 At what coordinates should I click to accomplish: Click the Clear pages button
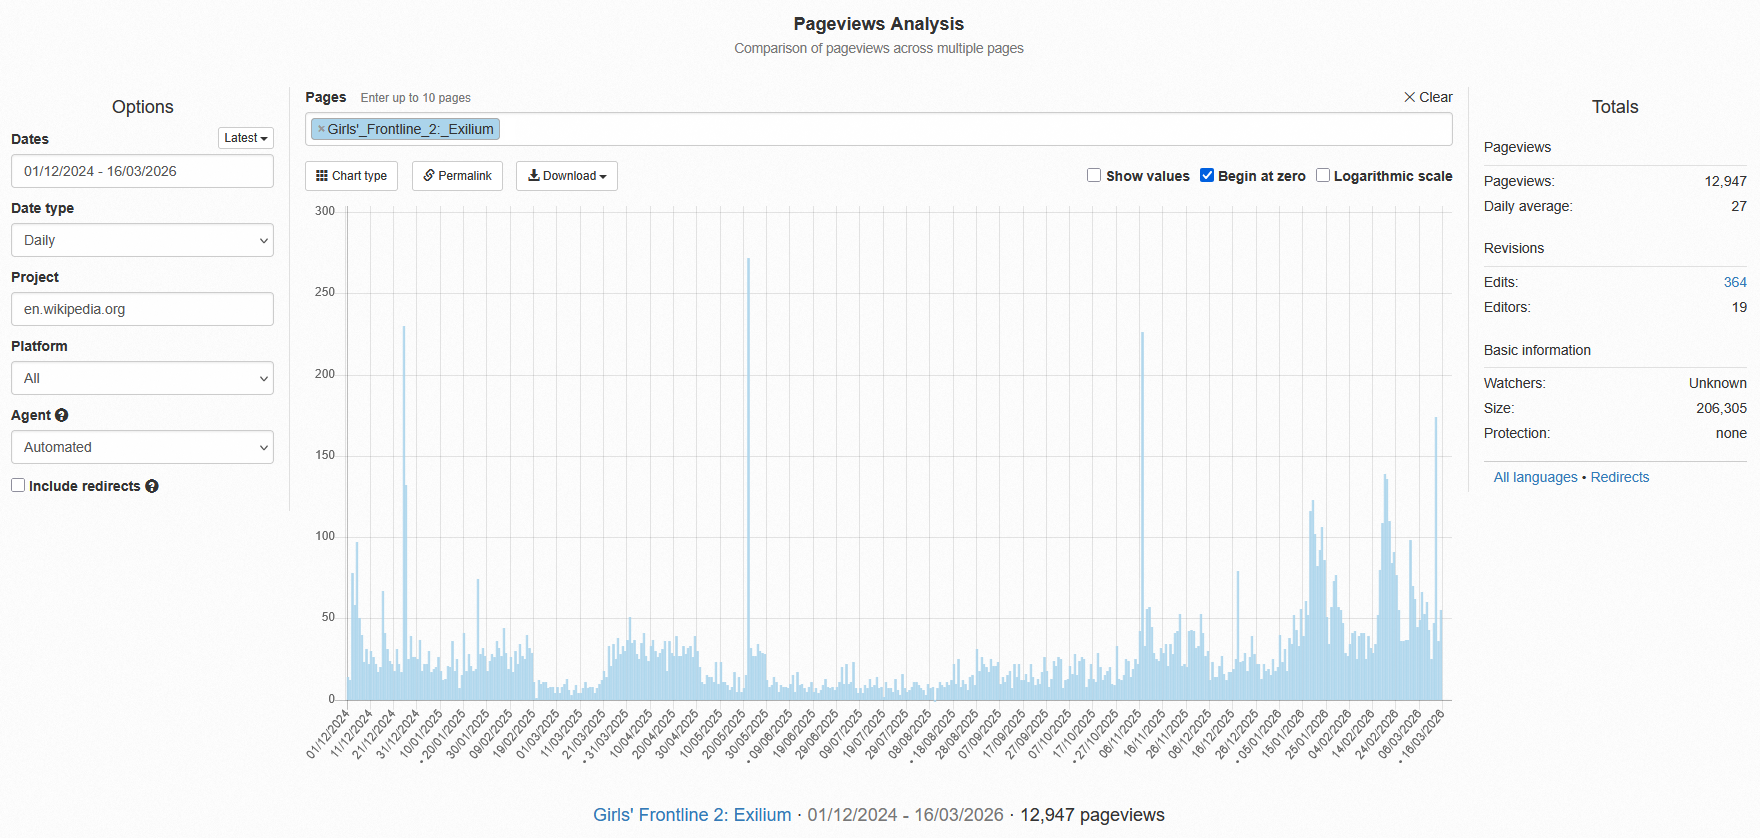click(x=1428, y=97)
